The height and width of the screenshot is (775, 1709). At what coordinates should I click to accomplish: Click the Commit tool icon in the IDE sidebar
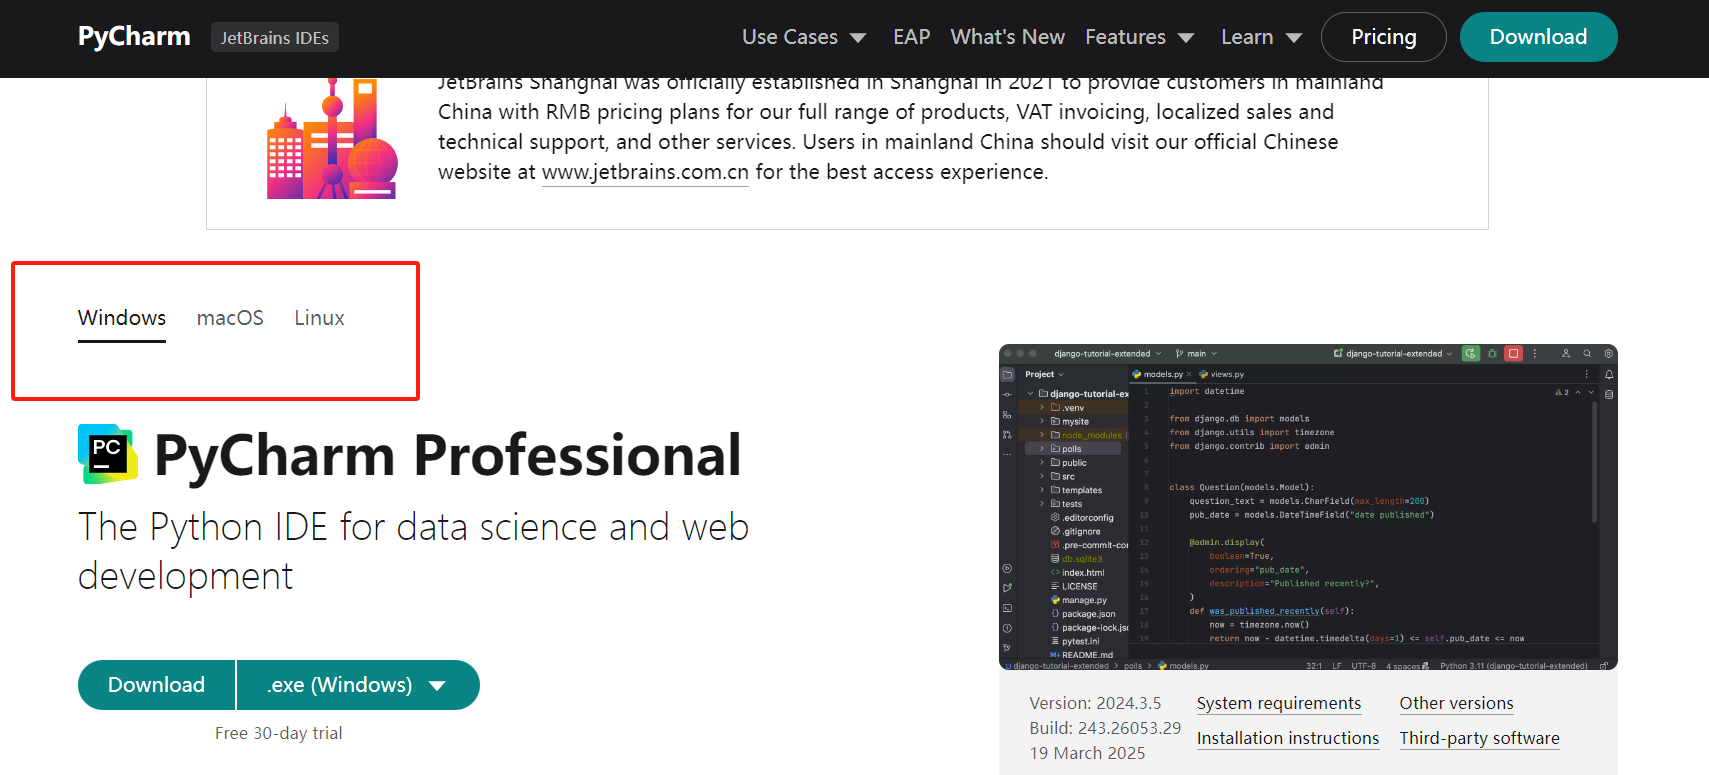coord(1007,394)
